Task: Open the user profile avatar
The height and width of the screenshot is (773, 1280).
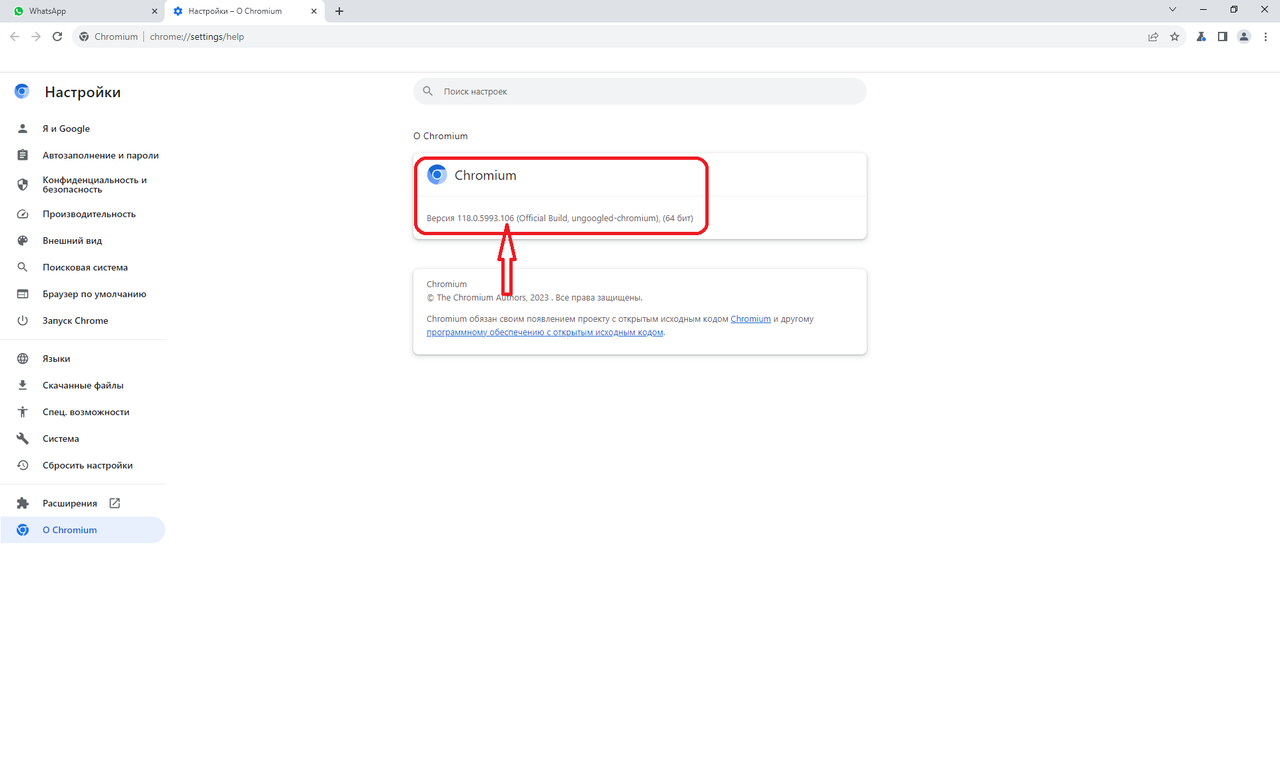Action: (x=1244, y=37)
